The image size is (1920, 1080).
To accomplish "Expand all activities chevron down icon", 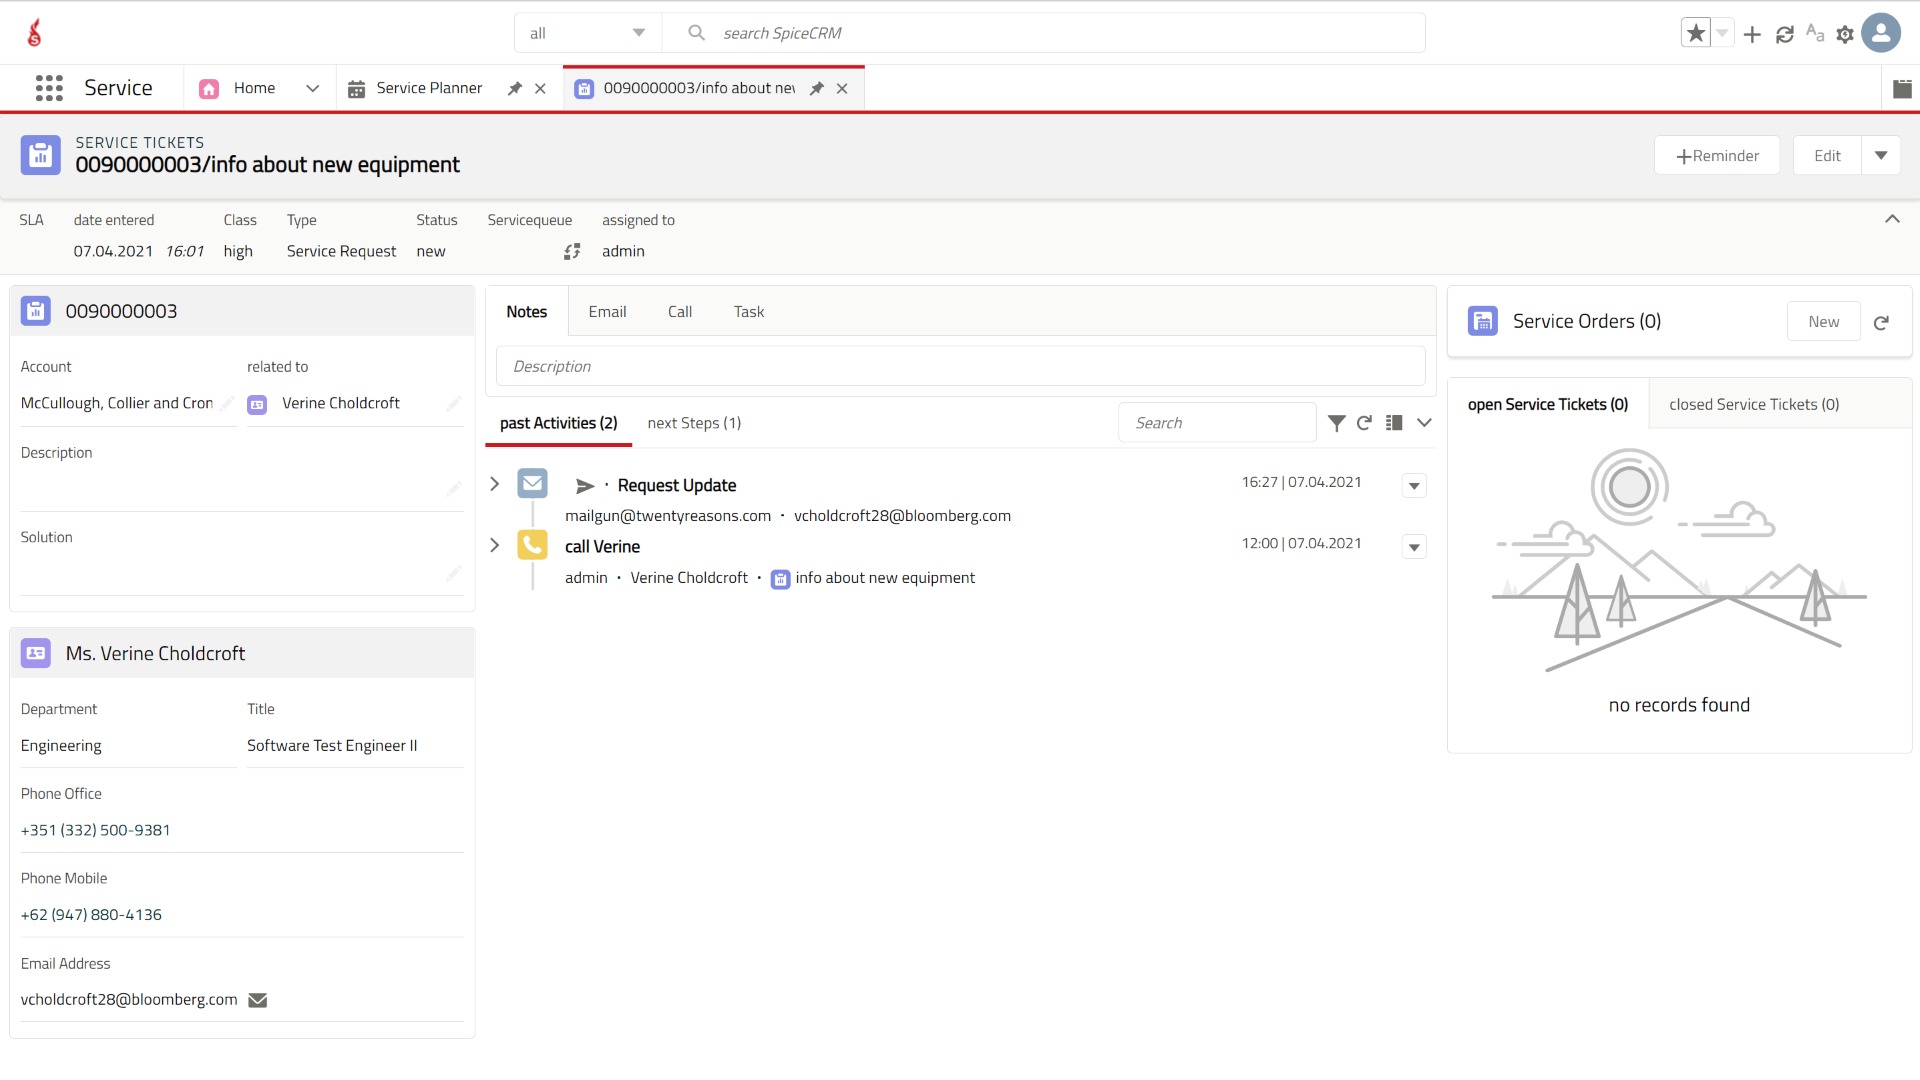I will (x=1424, y=423).
